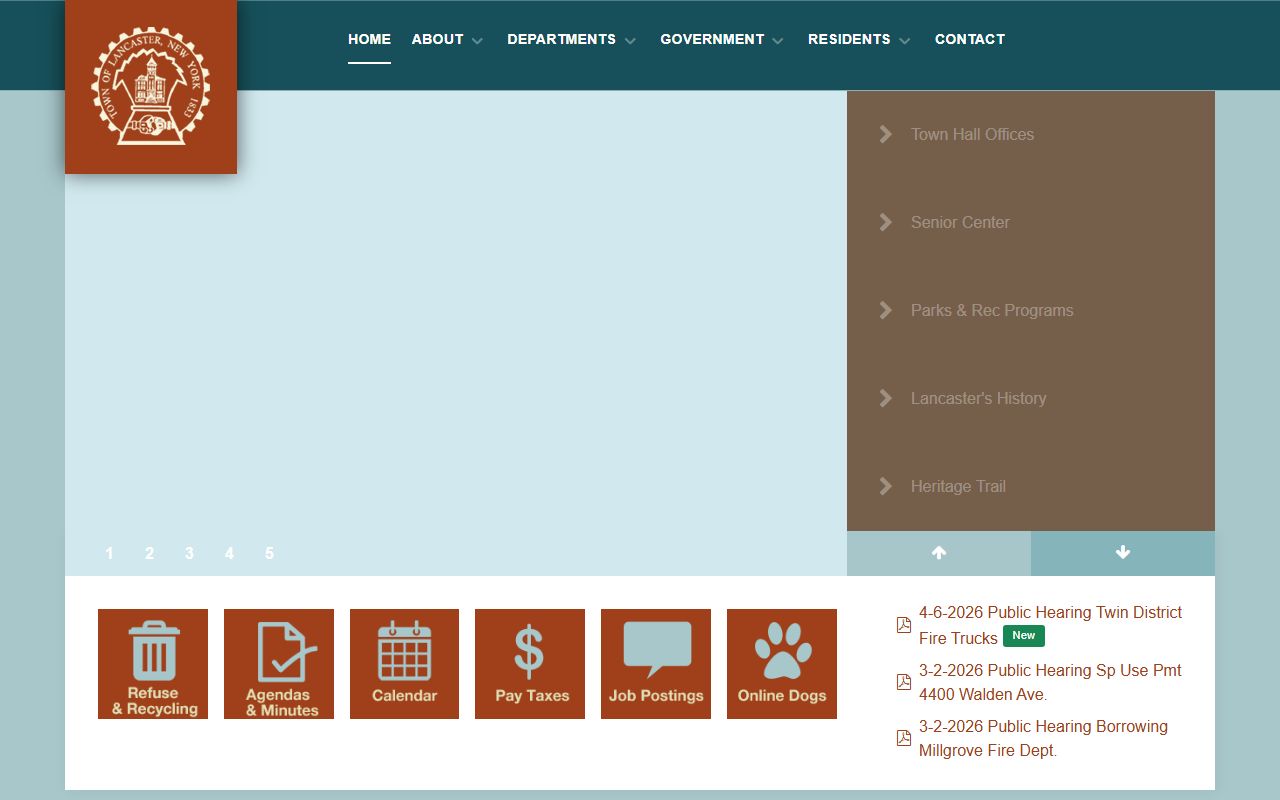Click the PDF icon beside Twin District Fire Trucks
This screenshot has height=800, width=1280.
click(904, 625)
